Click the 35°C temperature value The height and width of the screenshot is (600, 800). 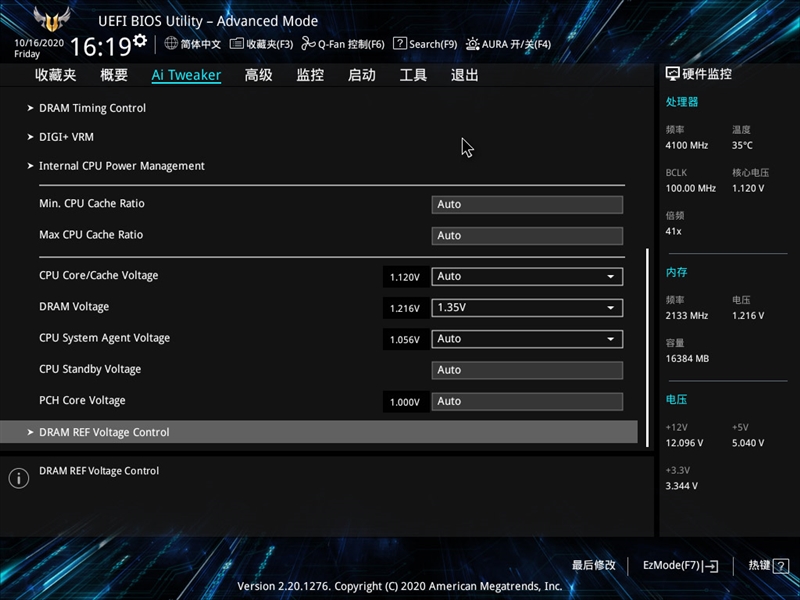point(742,145)
